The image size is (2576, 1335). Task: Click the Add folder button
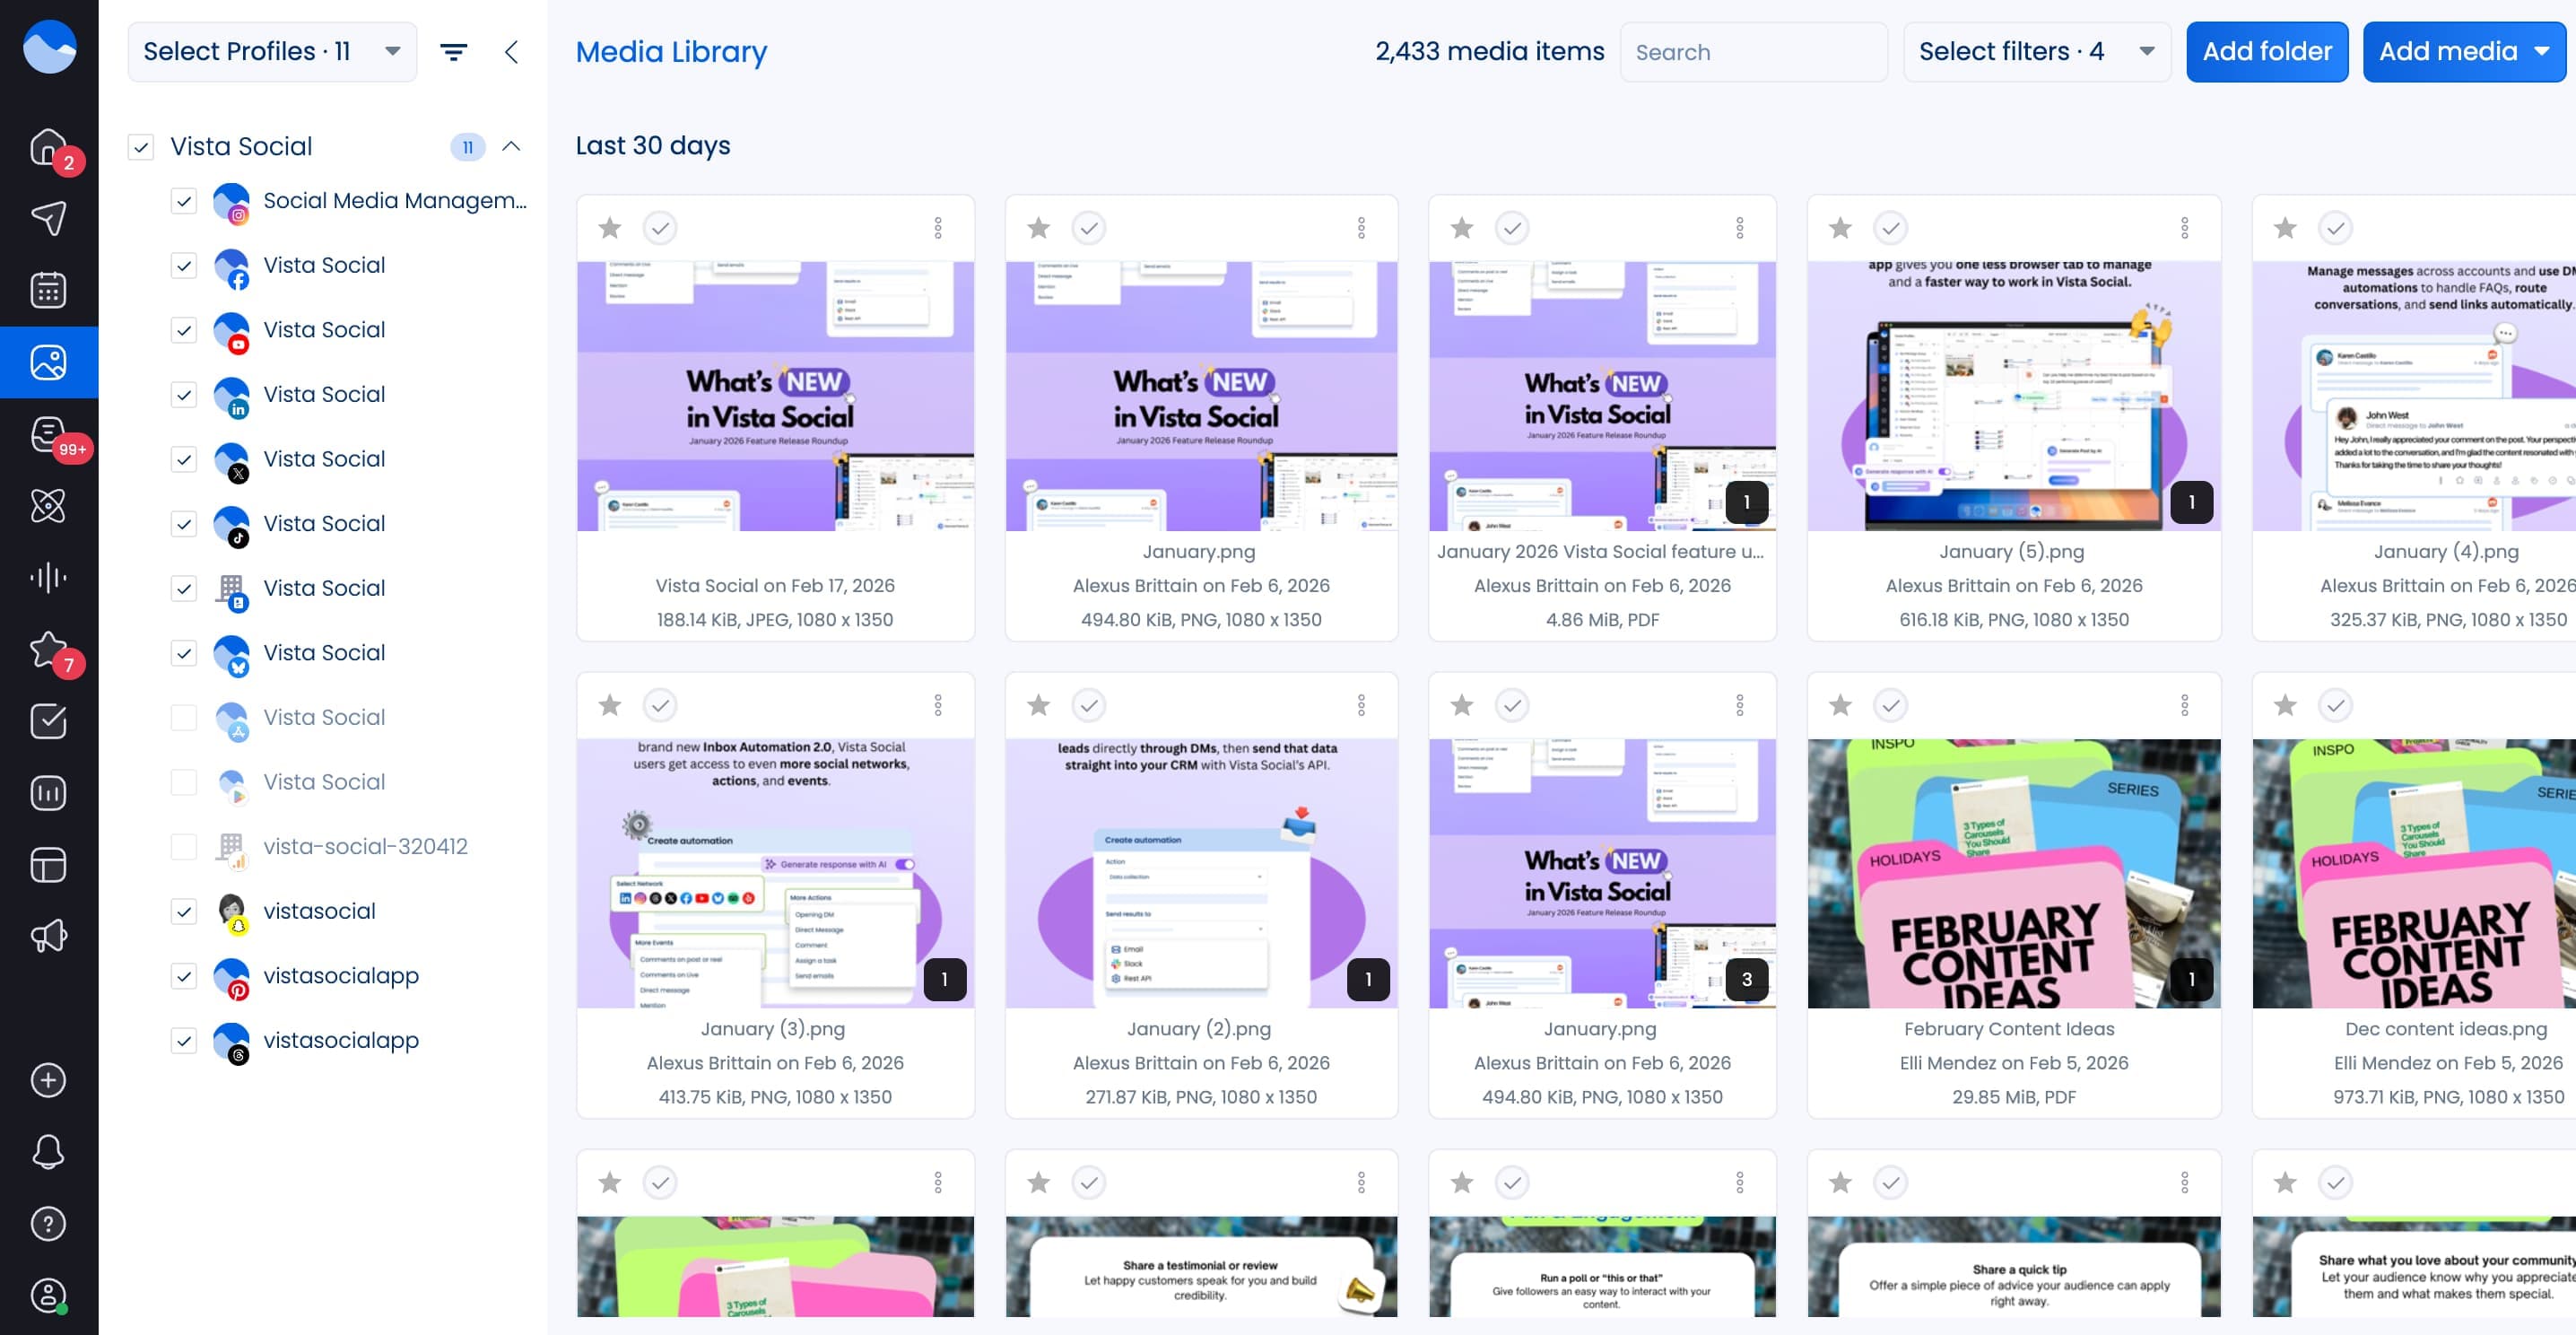pos(2267,51)
